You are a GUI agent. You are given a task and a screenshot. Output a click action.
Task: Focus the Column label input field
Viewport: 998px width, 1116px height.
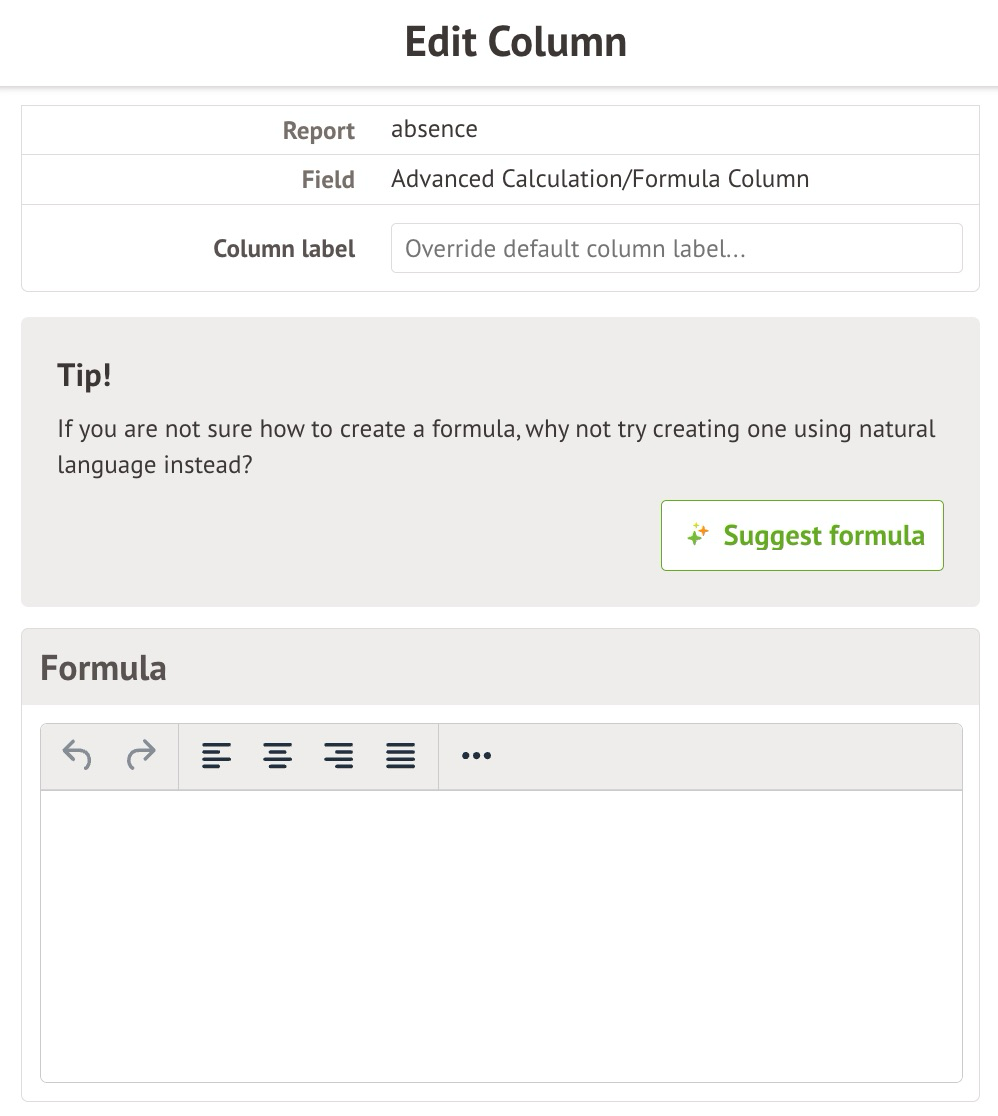tap(676, 248)
